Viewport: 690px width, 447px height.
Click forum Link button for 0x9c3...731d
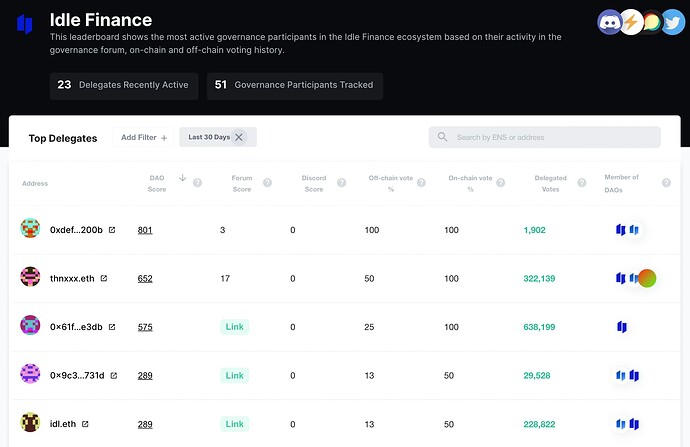click(235, 375)
